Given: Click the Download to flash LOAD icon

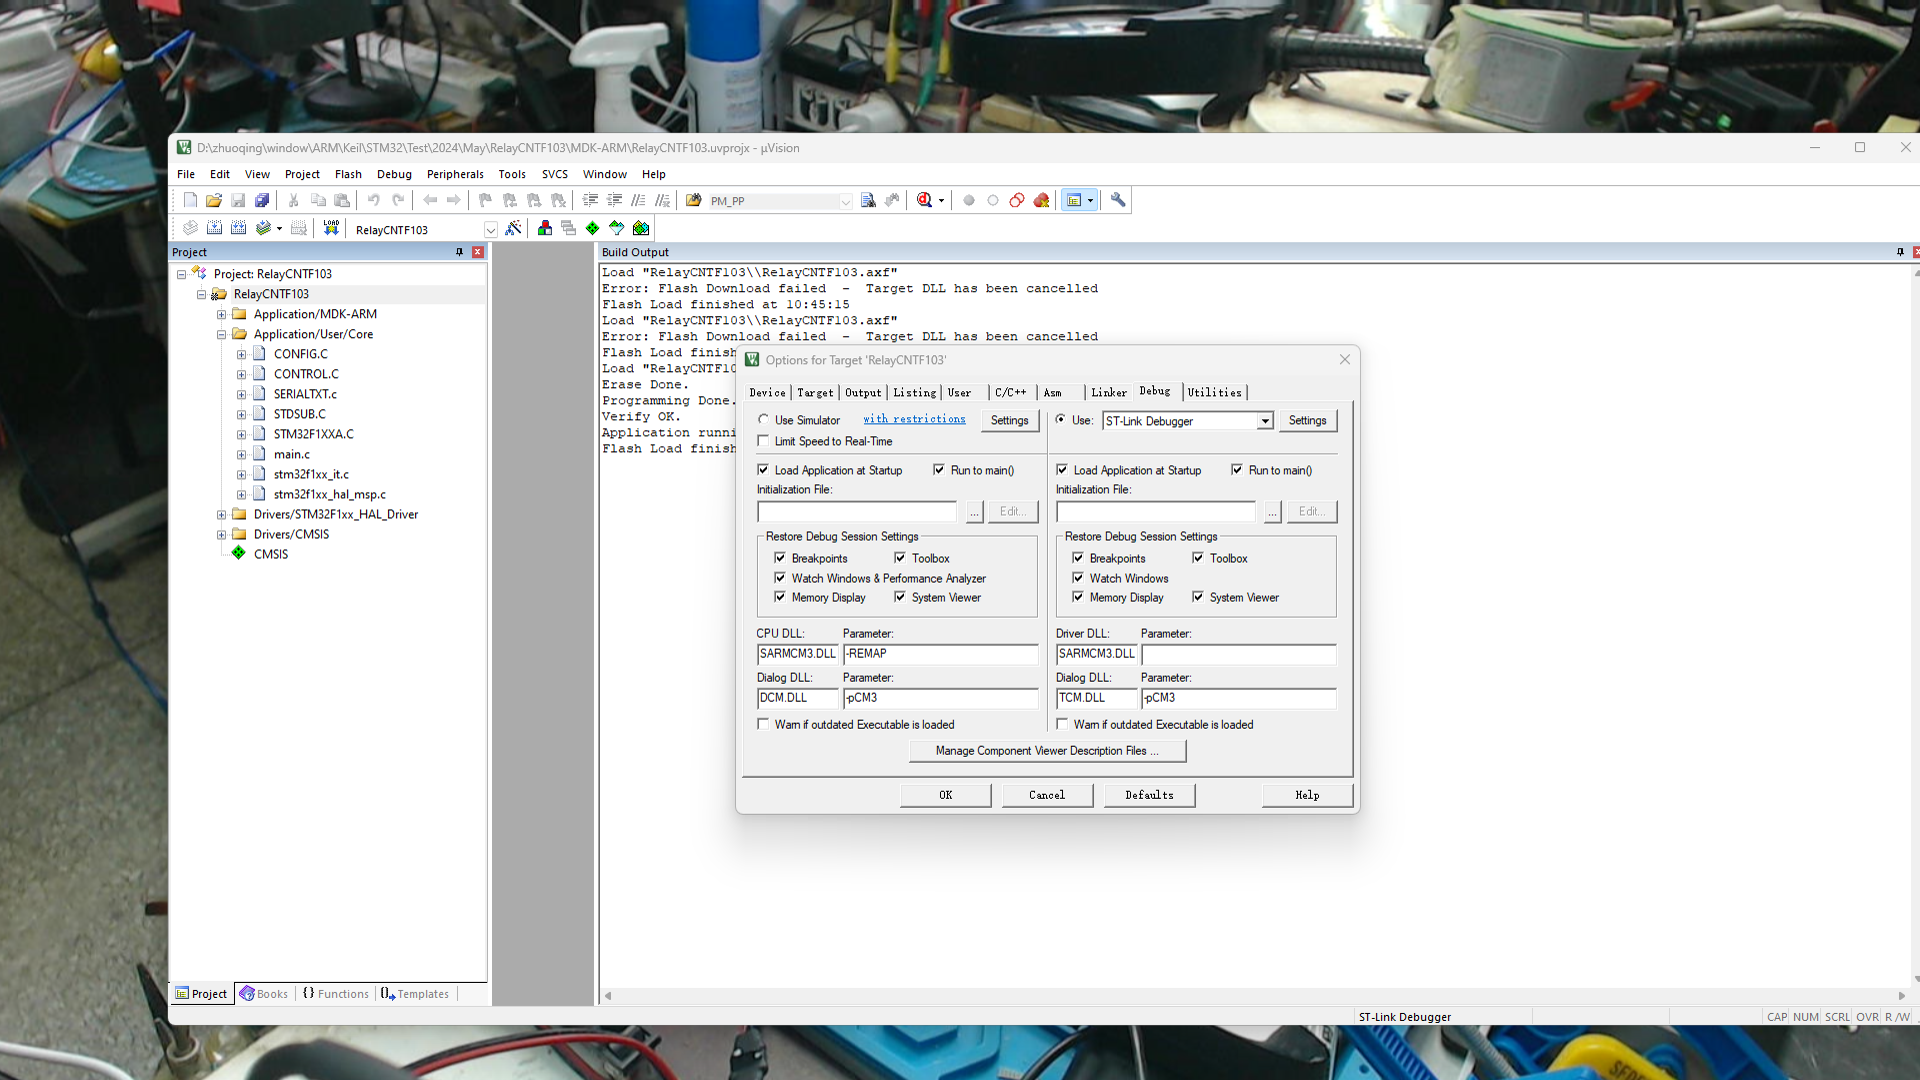Looking at the screenshot, I should [331, 228].
